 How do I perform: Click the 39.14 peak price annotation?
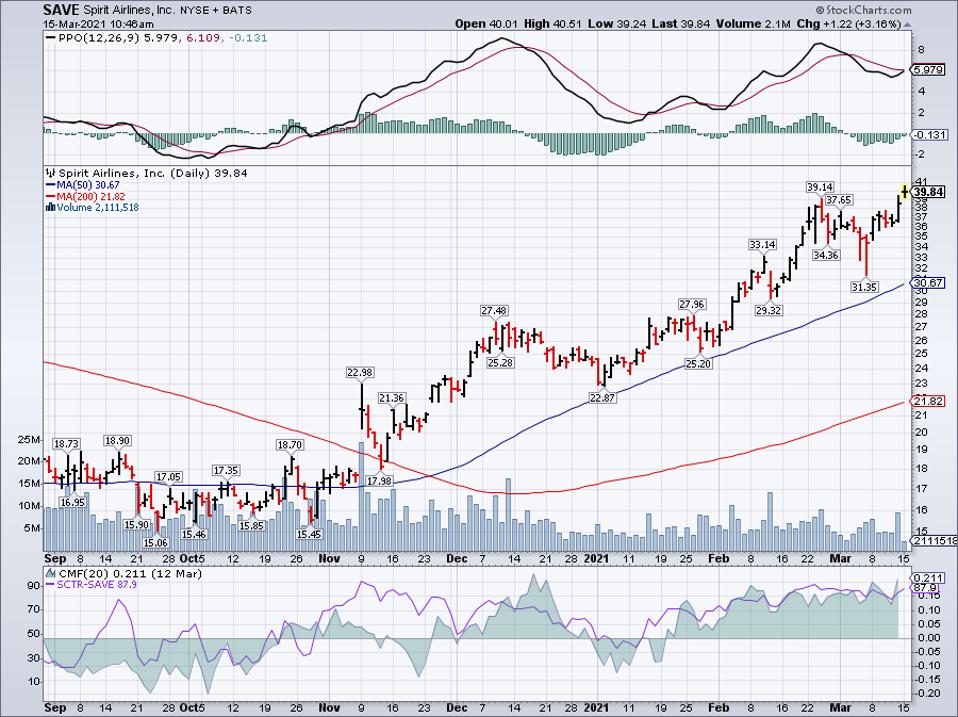820,187
